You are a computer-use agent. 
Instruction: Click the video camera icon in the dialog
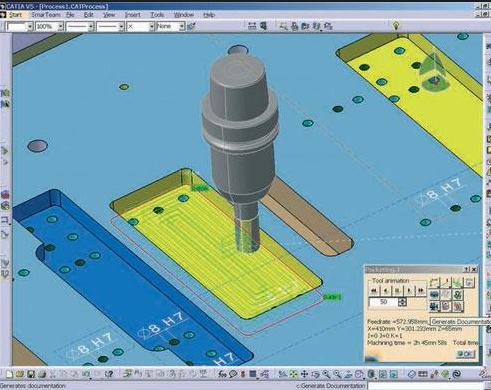tap(434, 306)
